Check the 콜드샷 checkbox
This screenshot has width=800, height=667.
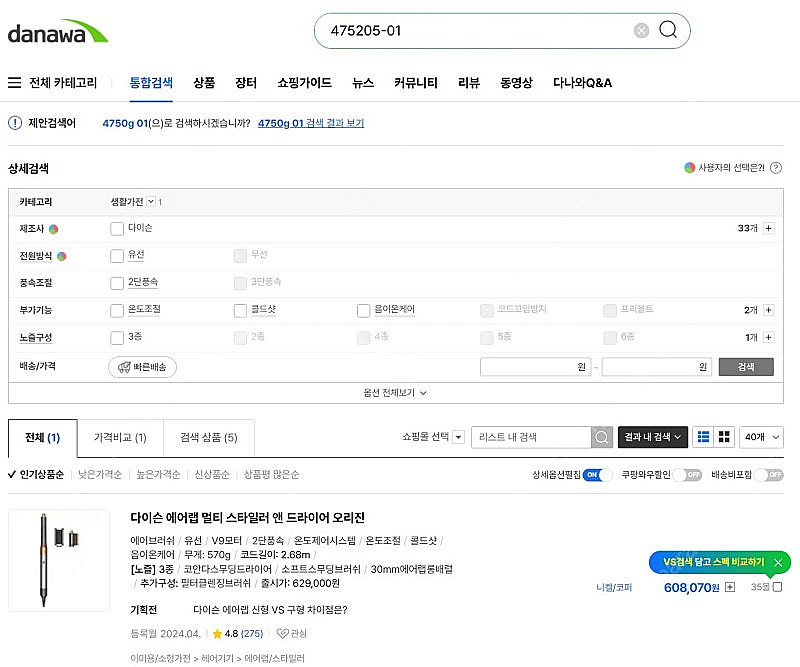[x=240, y=310]
